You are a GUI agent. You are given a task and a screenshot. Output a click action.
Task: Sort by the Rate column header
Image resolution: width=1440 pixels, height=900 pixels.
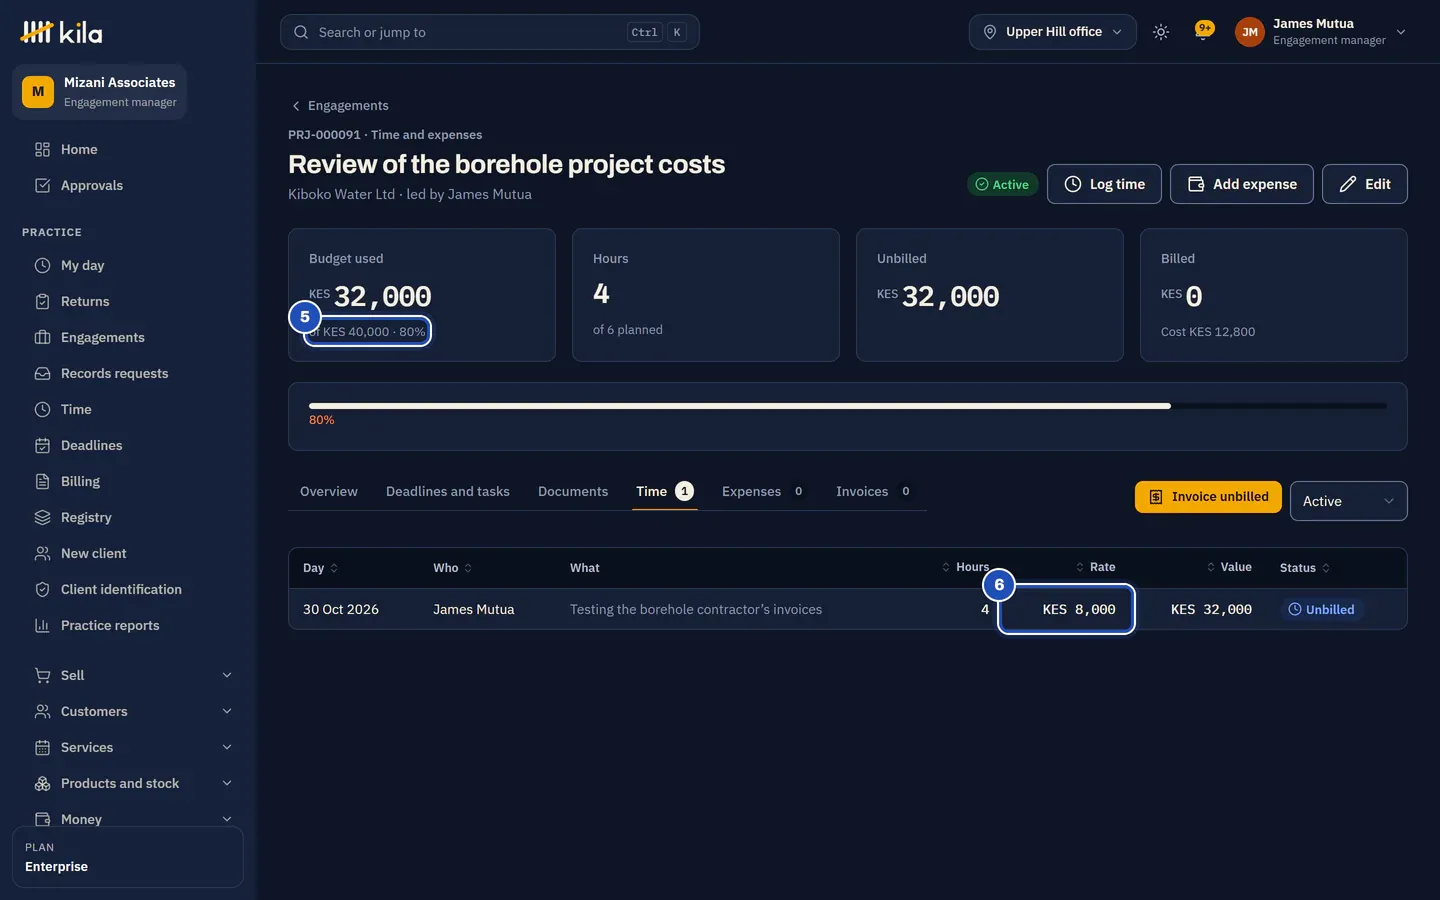(1095, 567)
